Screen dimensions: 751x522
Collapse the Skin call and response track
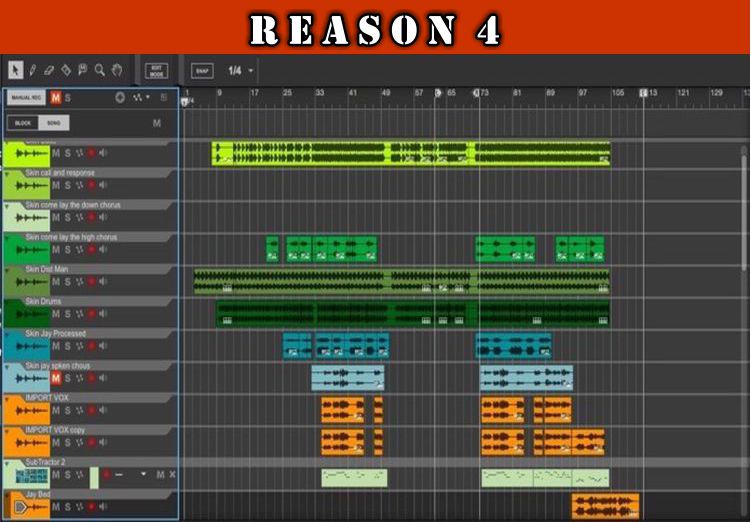click(x=7, y=174)
